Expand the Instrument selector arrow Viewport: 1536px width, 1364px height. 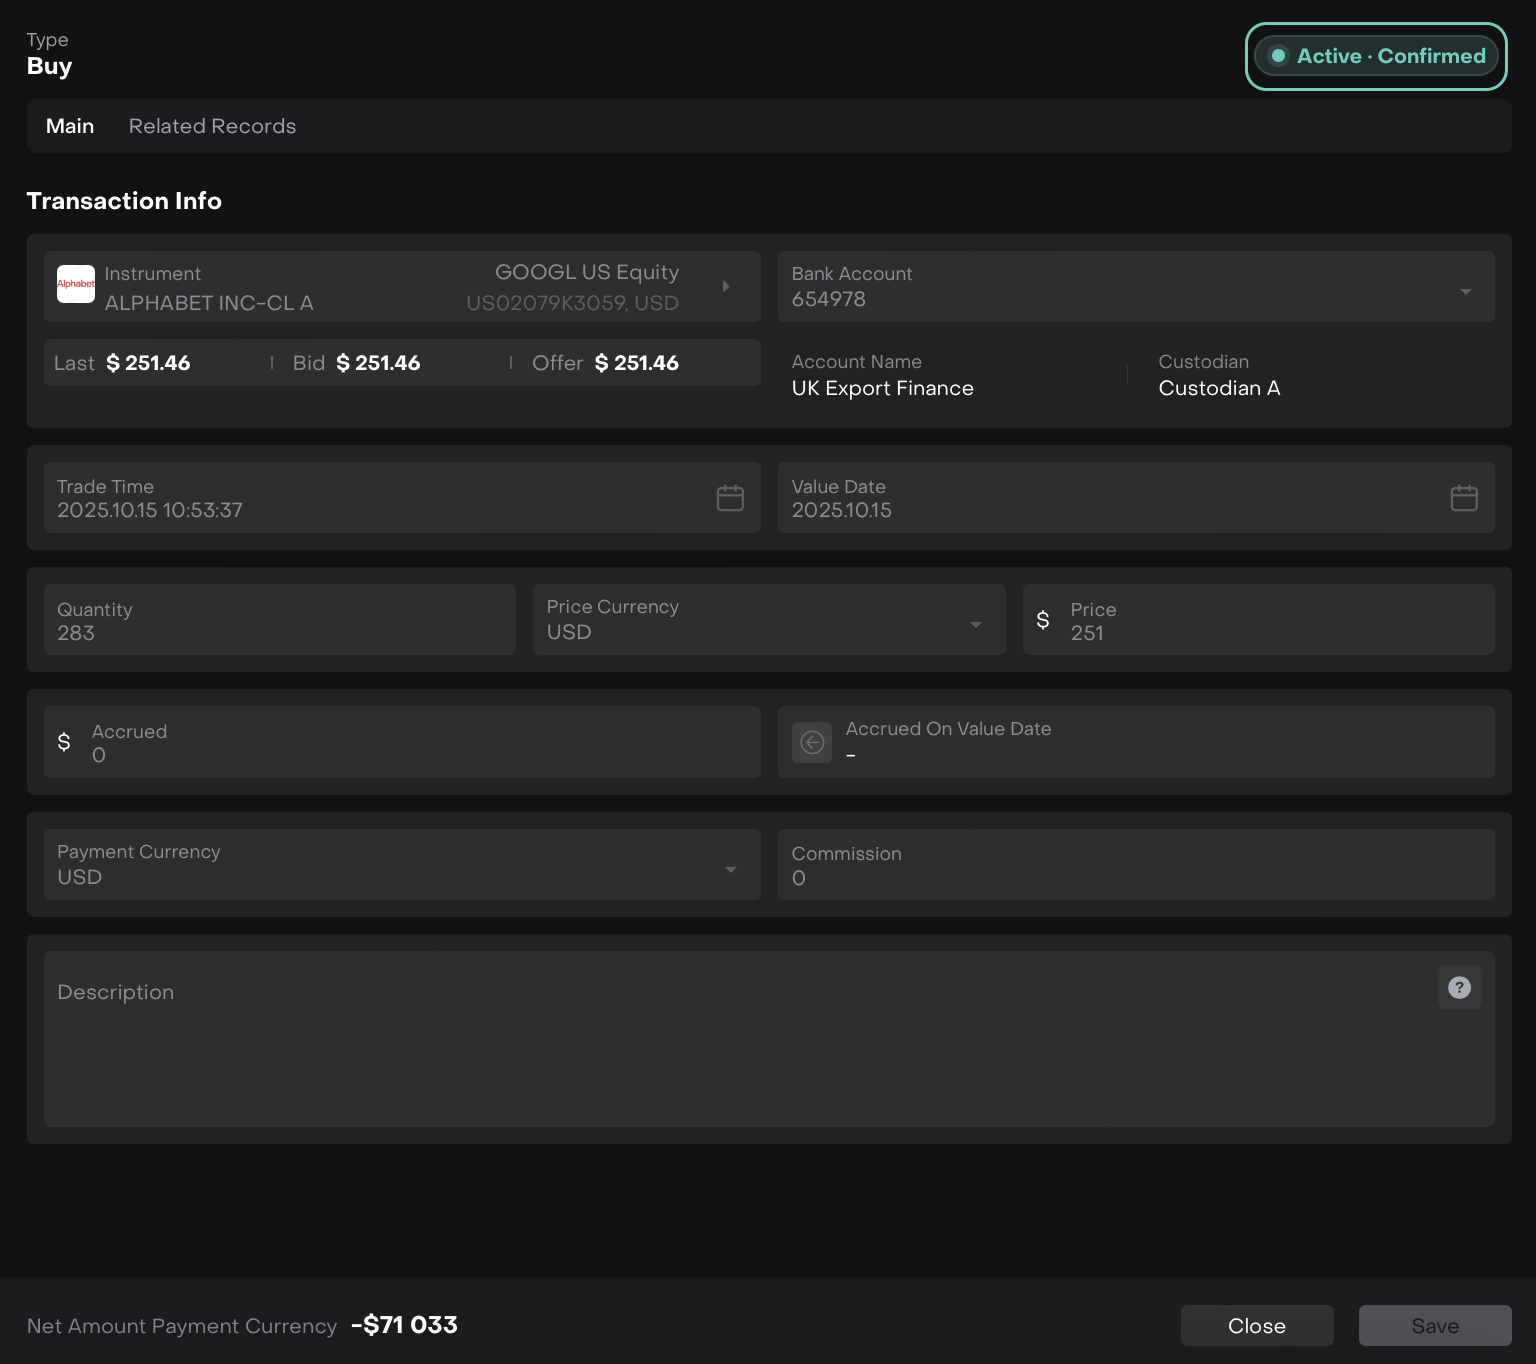tap(726, 287)
